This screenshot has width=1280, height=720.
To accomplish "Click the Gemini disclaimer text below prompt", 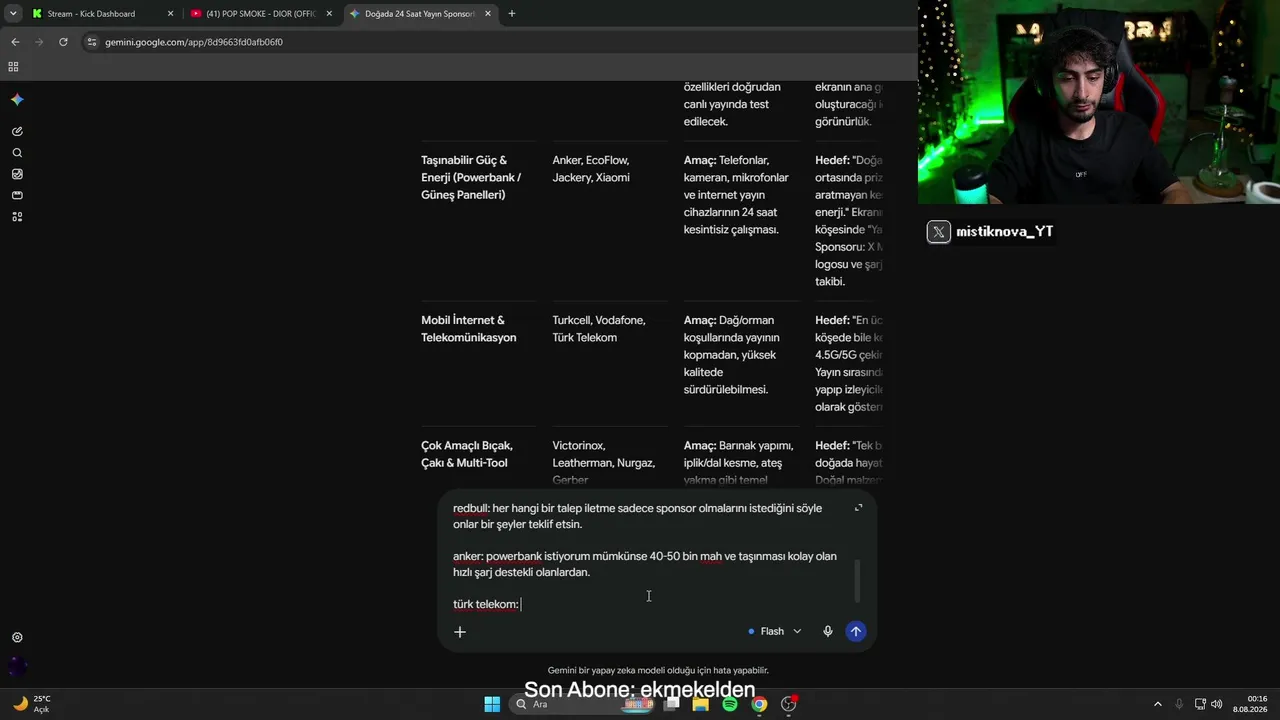I will tap(658, 670).
